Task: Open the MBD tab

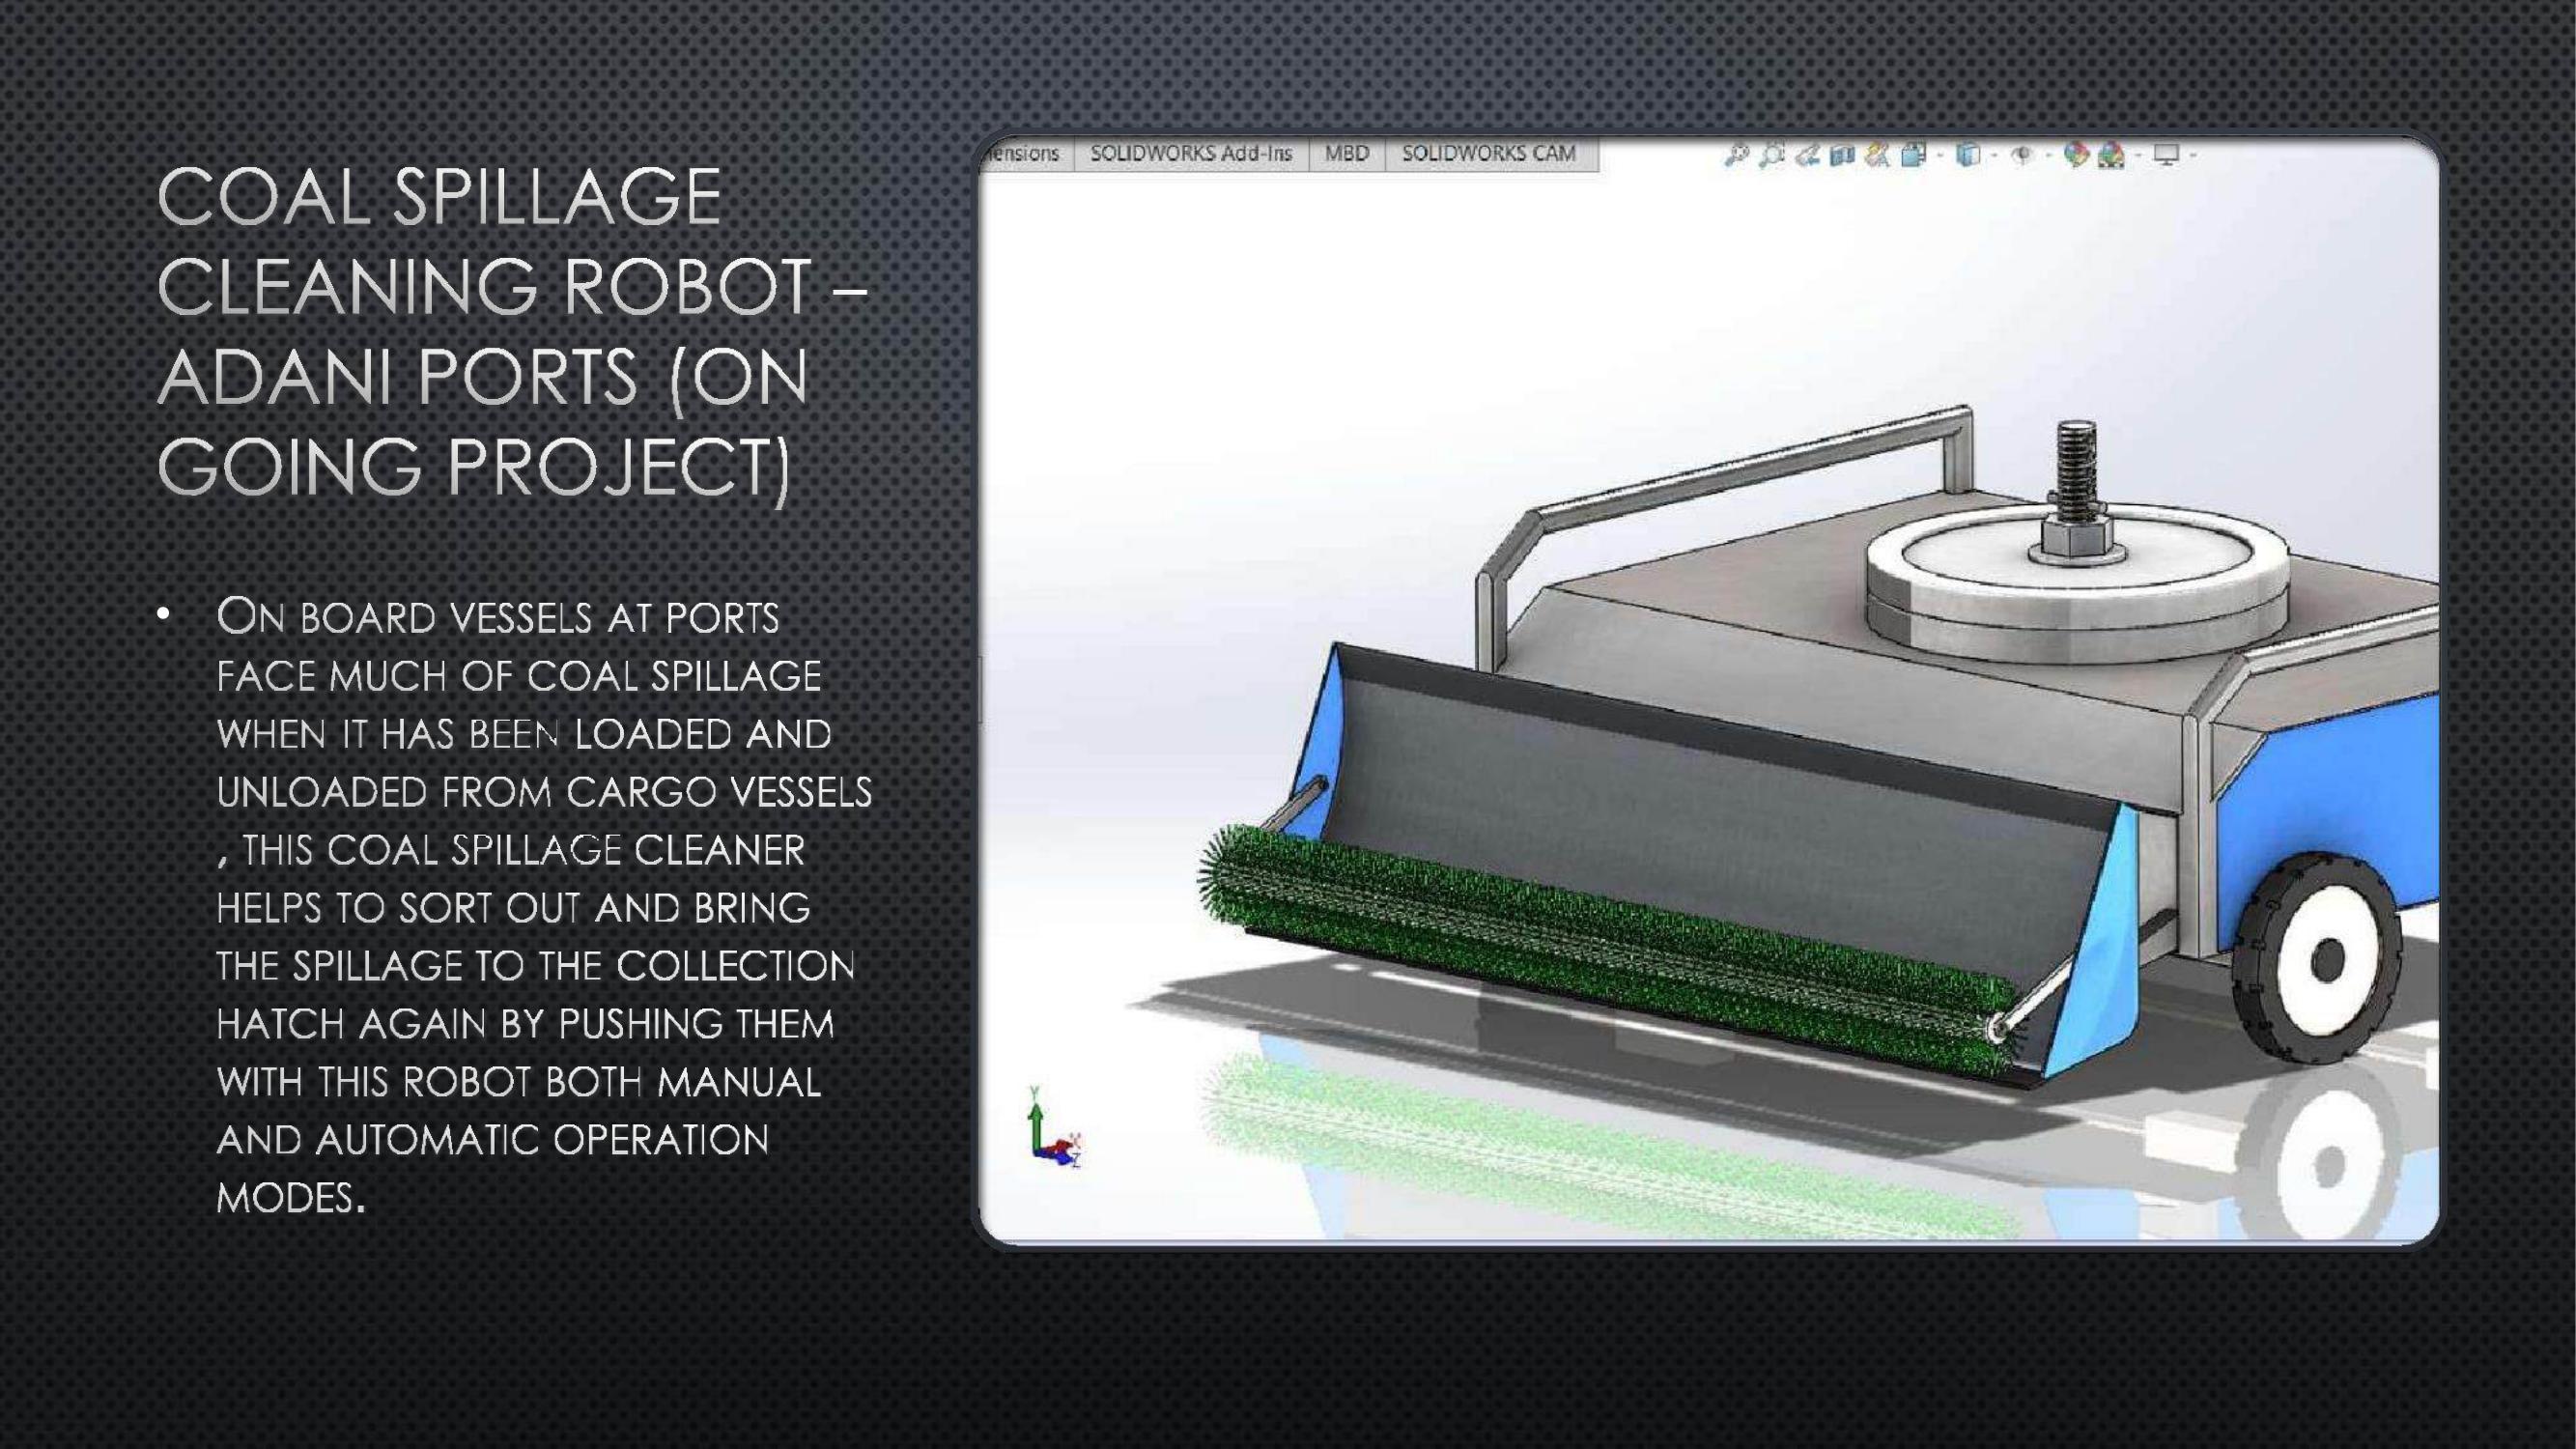Action: coord(1346,154)
